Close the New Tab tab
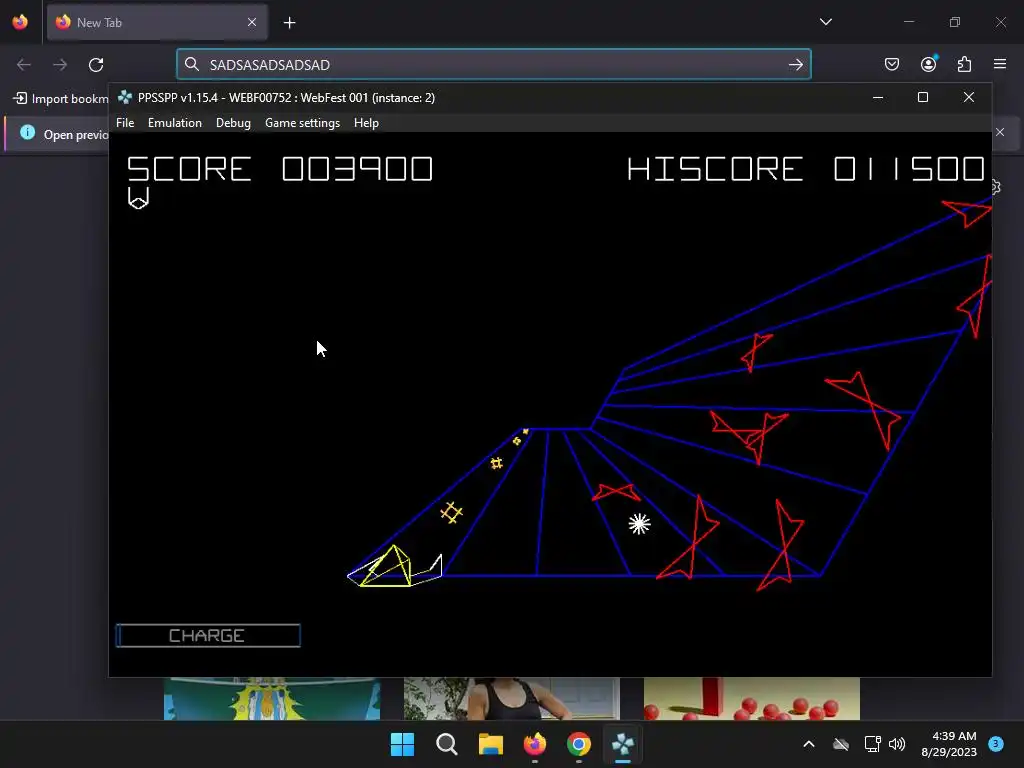This screenshot has height=768, width=1024. pos(251,22)
